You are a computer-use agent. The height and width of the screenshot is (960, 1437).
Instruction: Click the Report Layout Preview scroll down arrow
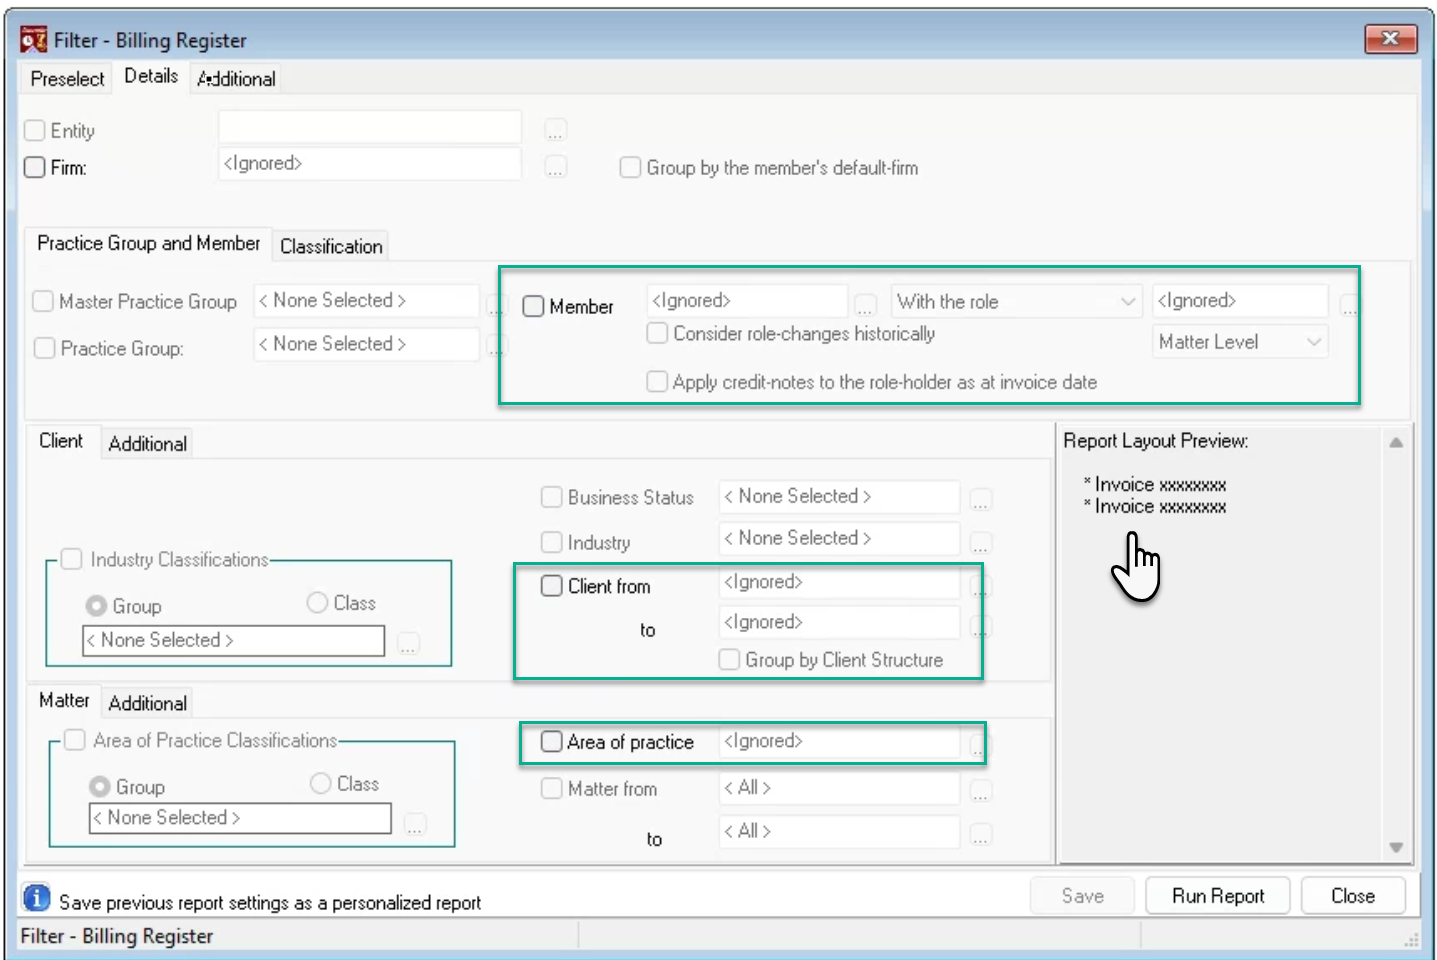(x=1396, y=847)
